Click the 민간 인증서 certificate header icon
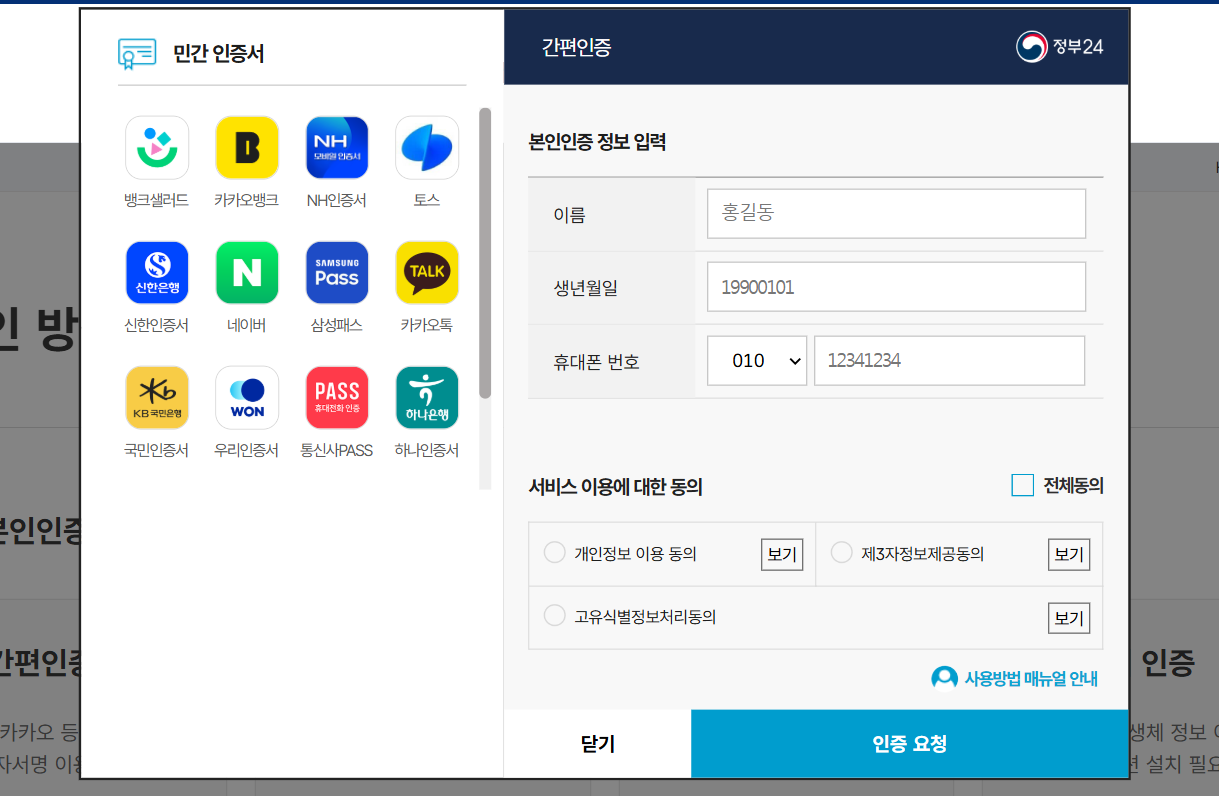 pos(137,53)
